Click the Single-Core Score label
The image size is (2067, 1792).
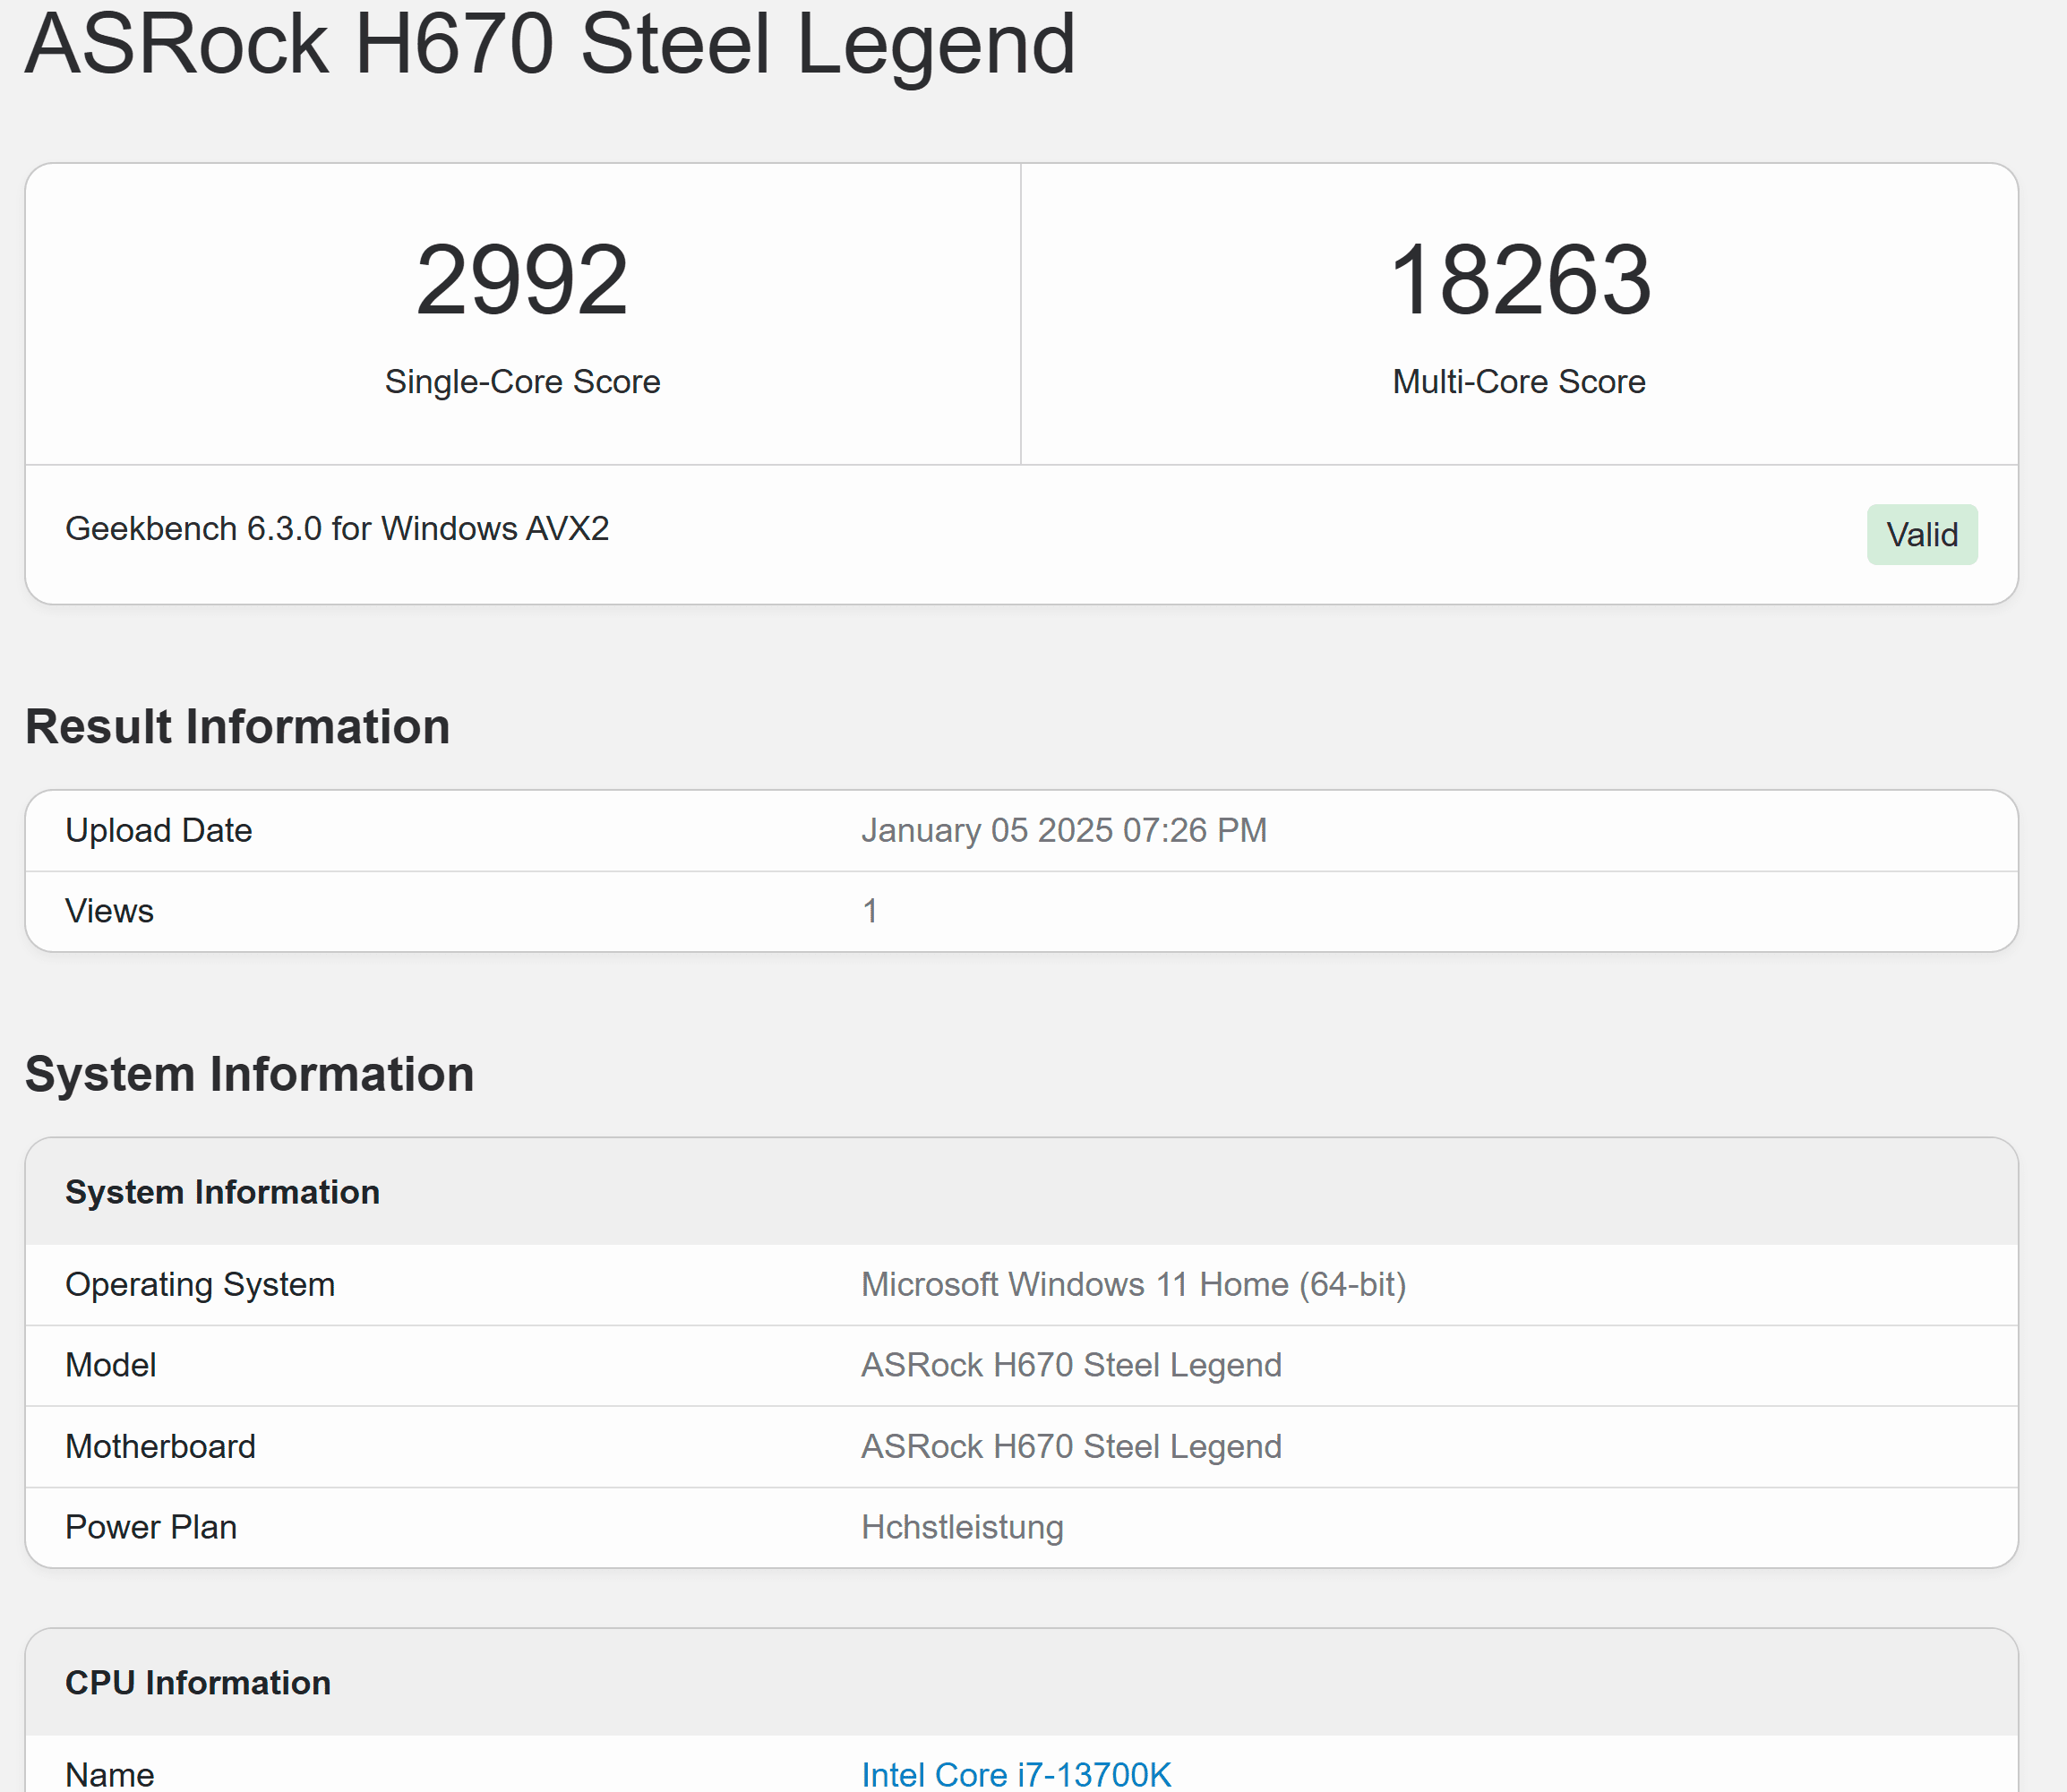[x=522, y=381]
